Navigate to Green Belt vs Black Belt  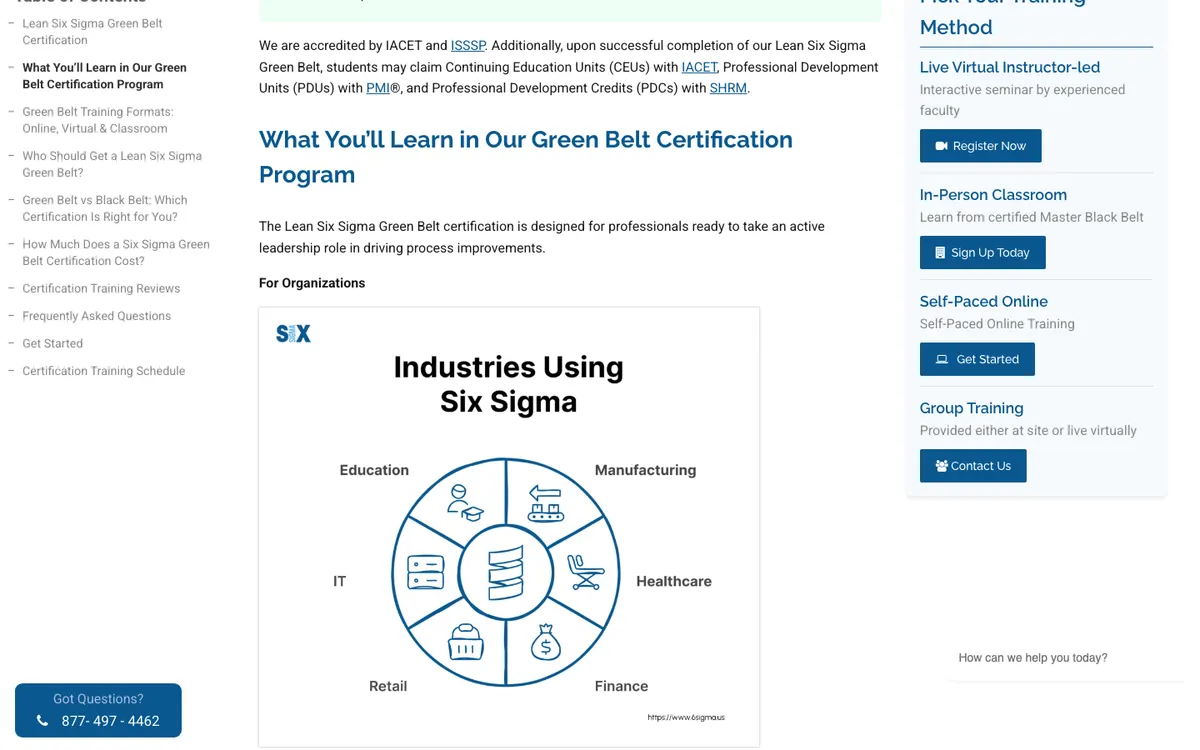click(x=104, y=208)
